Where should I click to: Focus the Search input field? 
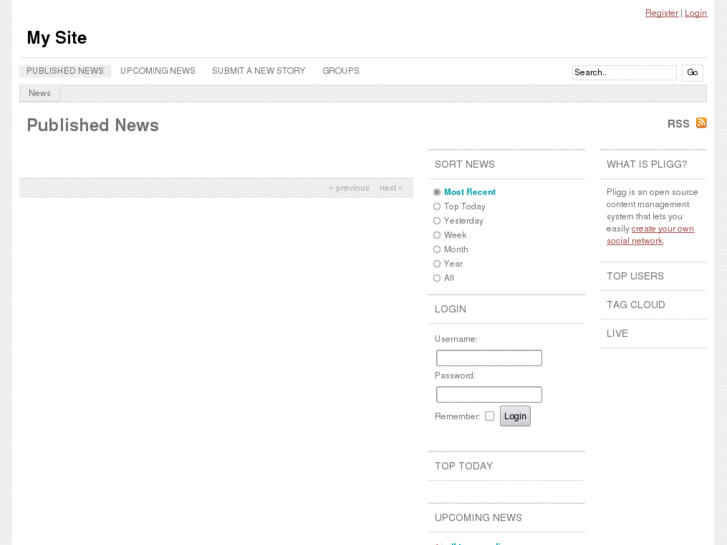(x=624, y=72)
